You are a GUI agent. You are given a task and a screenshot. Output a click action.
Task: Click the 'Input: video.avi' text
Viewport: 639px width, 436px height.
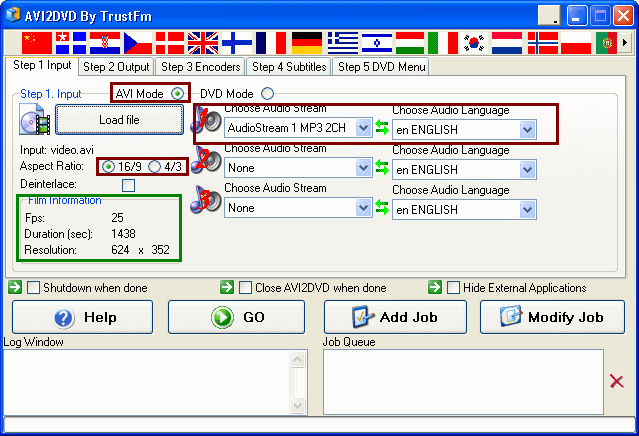point(57,150)
